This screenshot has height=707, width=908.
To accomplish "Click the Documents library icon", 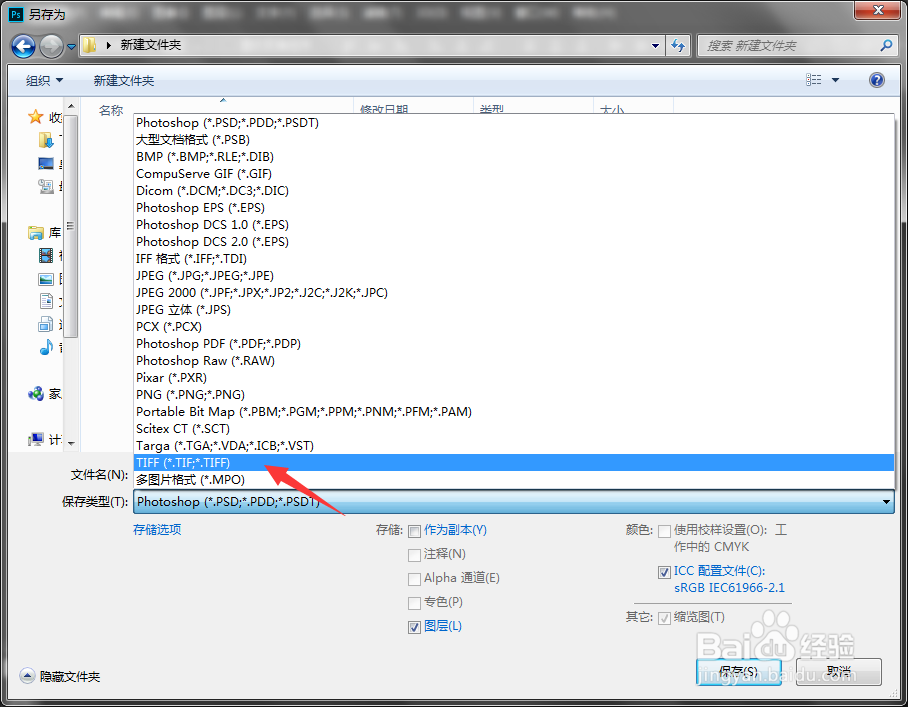I will click(46, 301).
